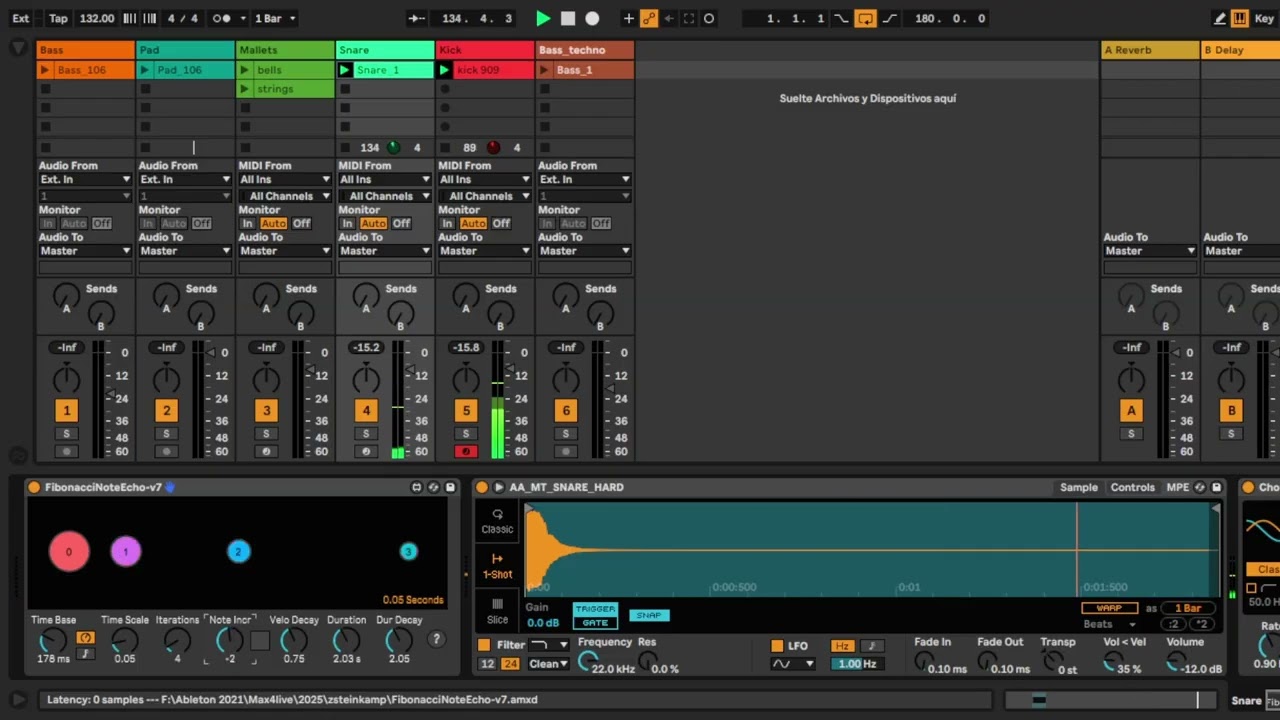Screen dimensions: 1280x720
Task: Start playback with the green Play button
Action: [543, 18]
